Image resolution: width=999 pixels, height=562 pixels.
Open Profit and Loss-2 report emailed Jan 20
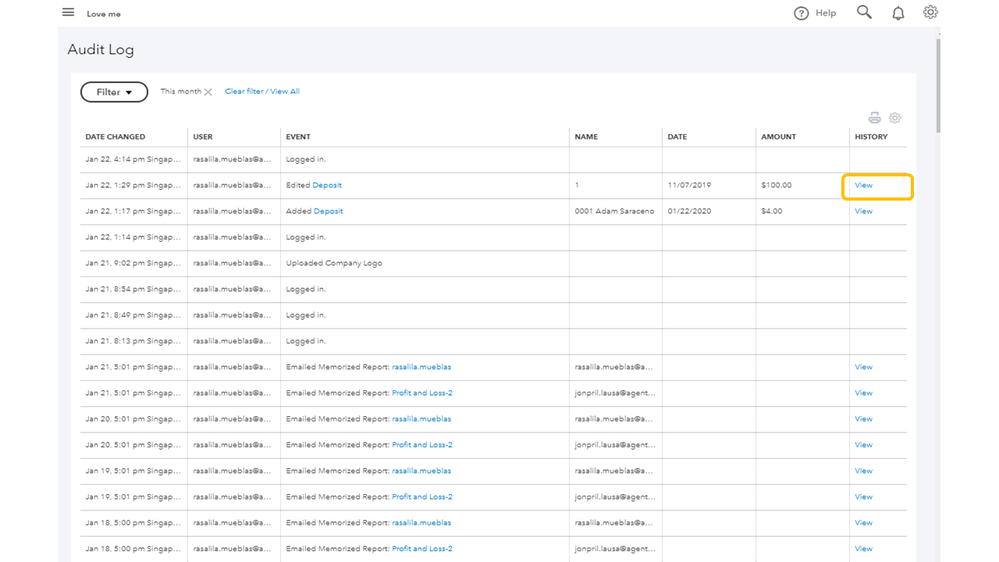pos(422,445)
